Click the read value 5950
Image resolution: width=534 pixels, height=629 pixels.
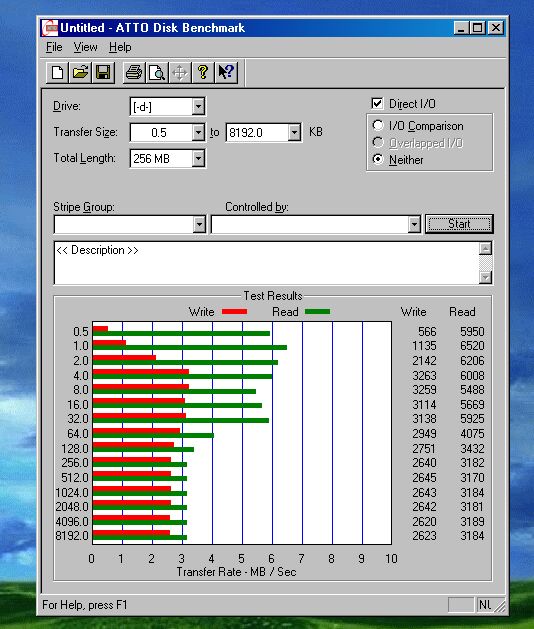tap(472, 332)
